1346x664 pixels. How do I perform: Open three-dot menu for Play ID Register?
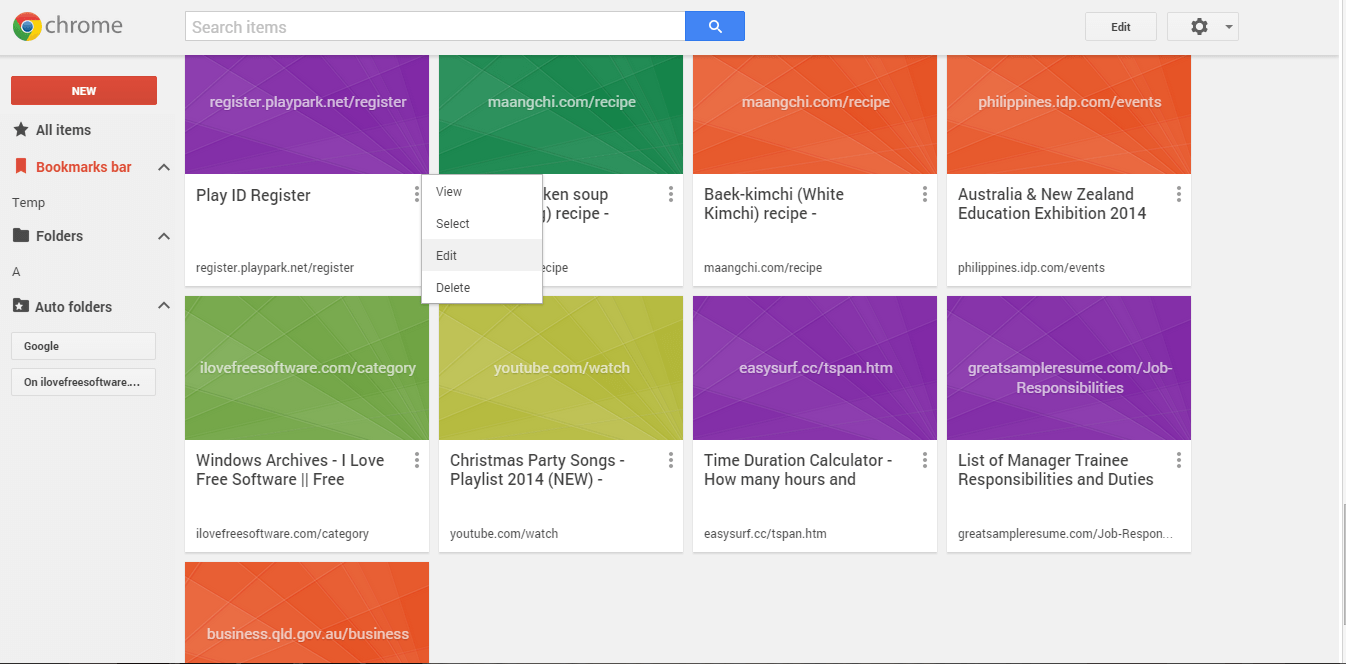click(x=417, y=194)
